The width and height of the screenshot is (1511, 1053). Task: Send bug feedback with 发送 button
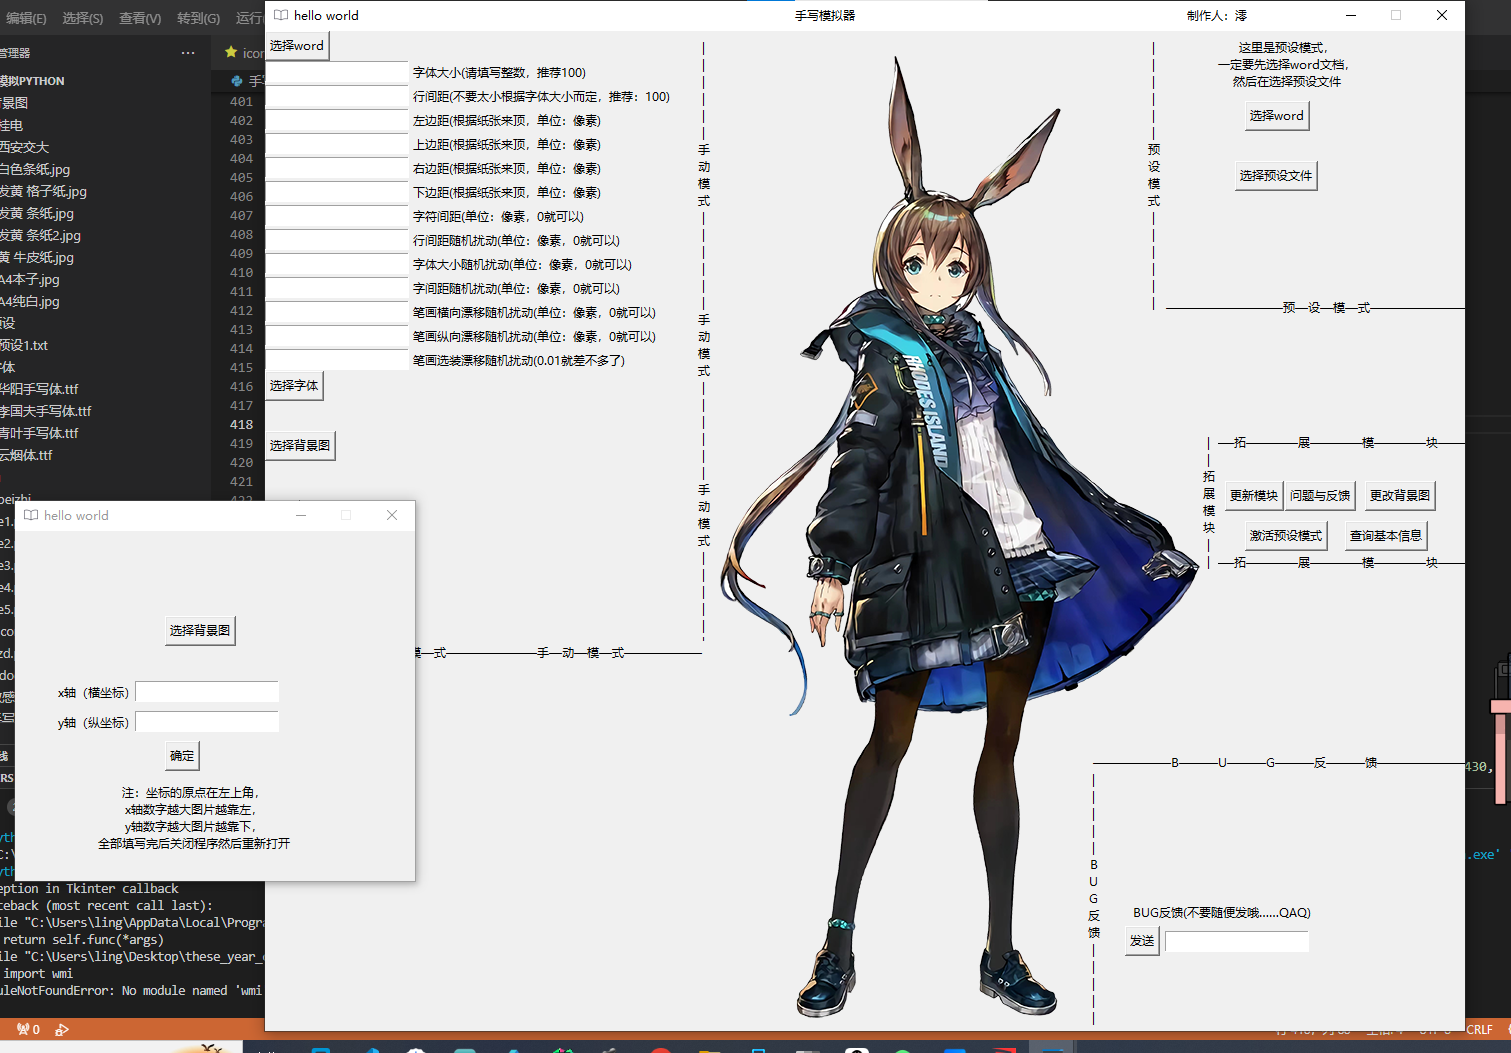(1142, 941)
